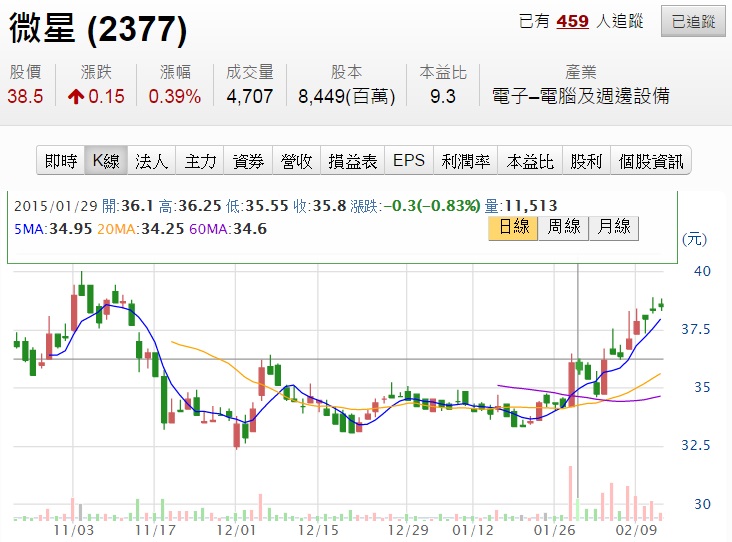This screenshot has width=732, height=542.
Task: Click the 11/03 date axis label
Action: 73,530
